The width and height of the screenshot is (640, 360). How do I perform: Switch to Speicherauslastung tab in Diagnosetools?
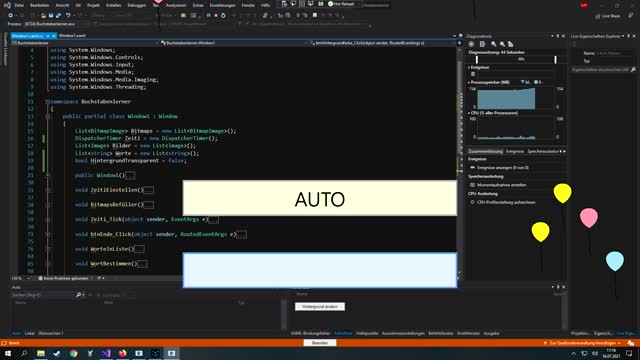point(542,151)
